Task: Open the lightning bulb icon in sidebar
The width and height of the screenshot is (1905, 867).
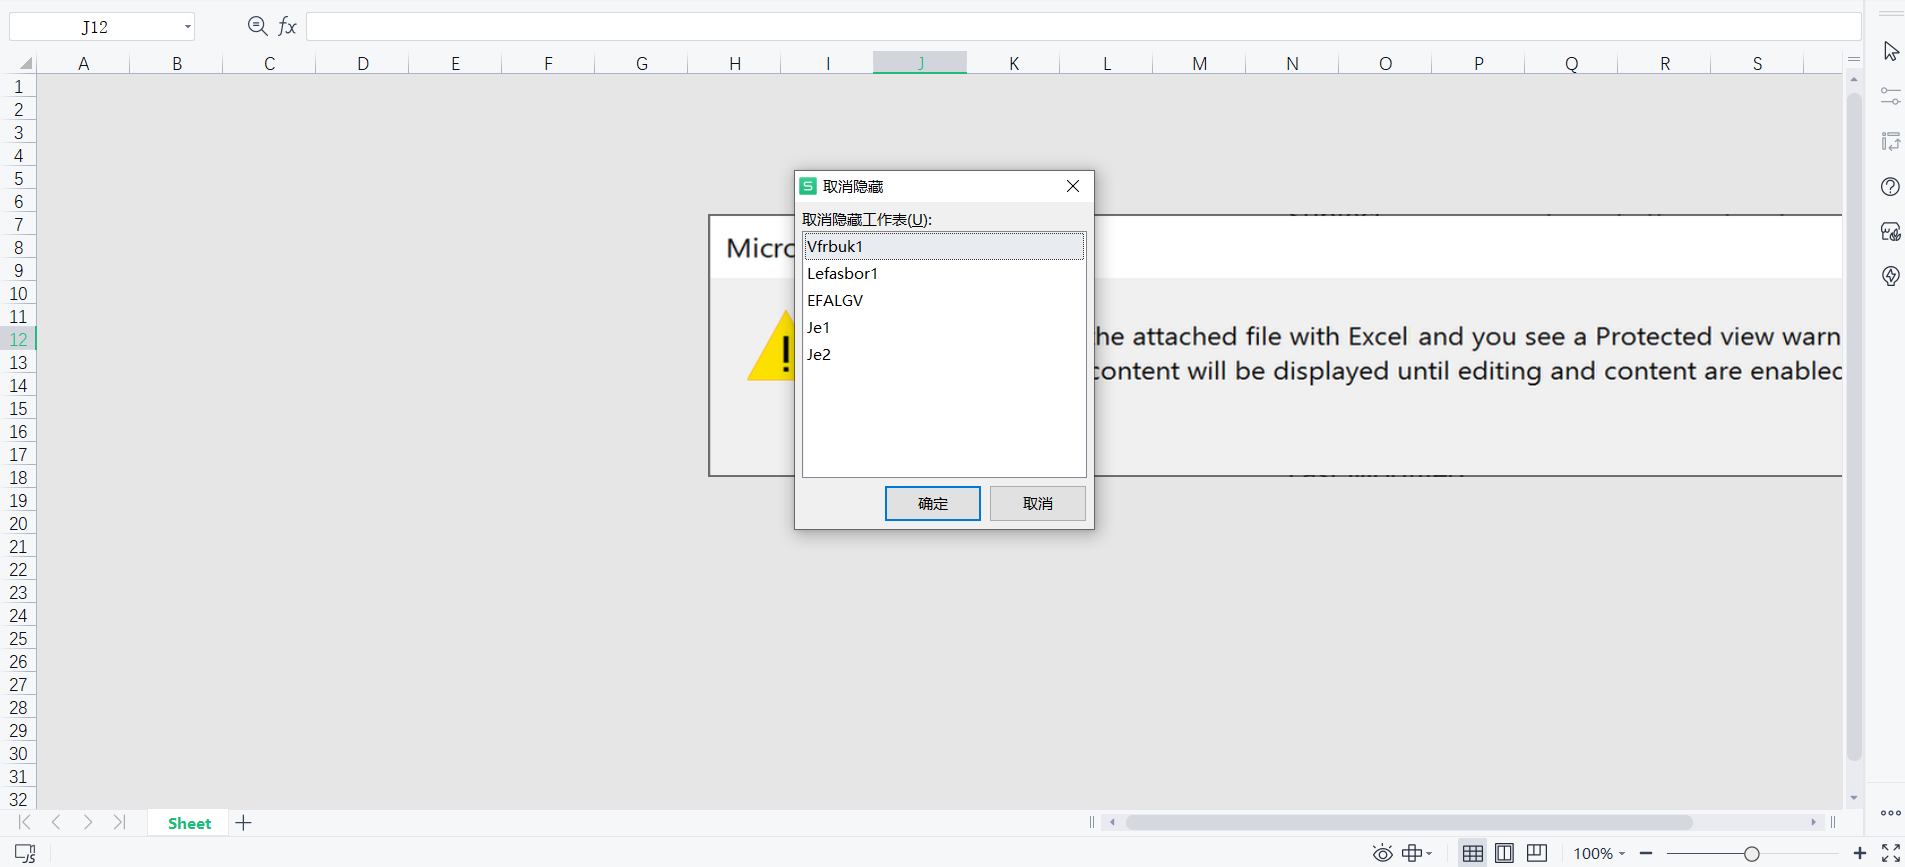Action: pos(1890,276)
